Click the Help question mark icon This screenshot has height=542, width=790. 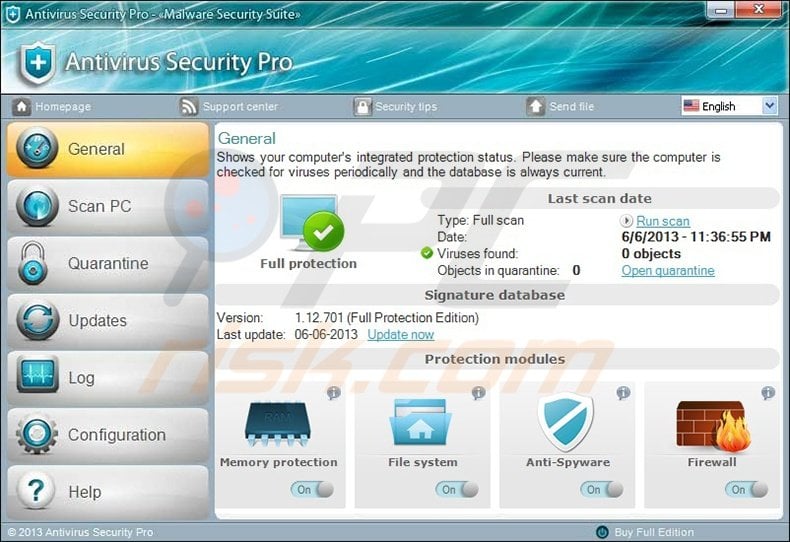(36, 491)
